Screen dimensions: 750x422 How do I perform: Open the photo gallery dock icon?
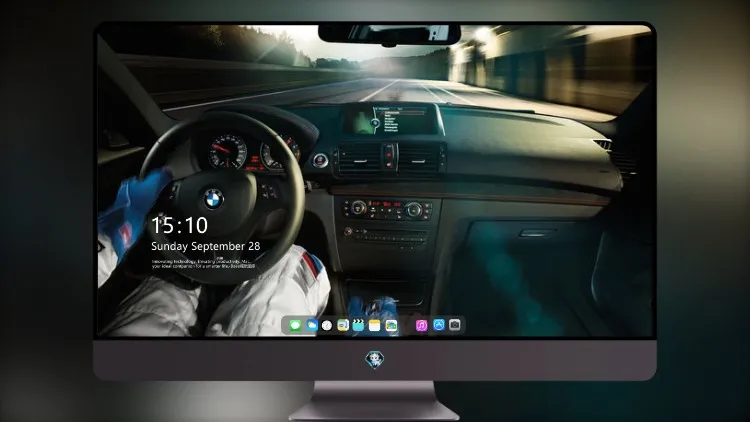[391, 326]
